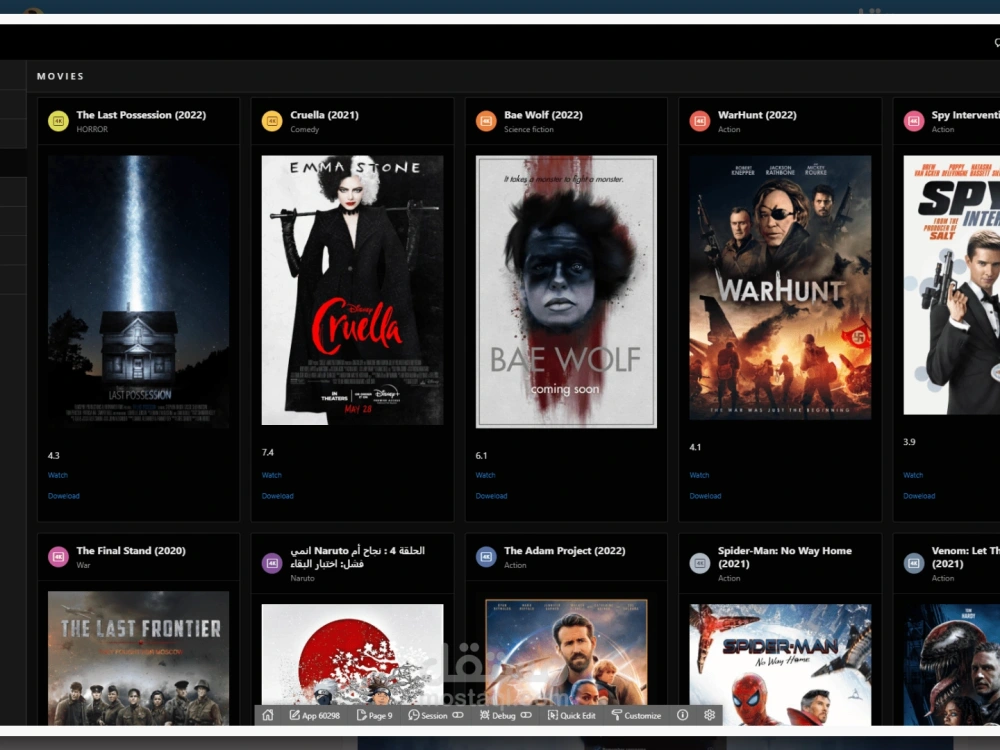1000x750 pixels.
Task: Open The Last Possession poster
Action: tap(138, 291)
